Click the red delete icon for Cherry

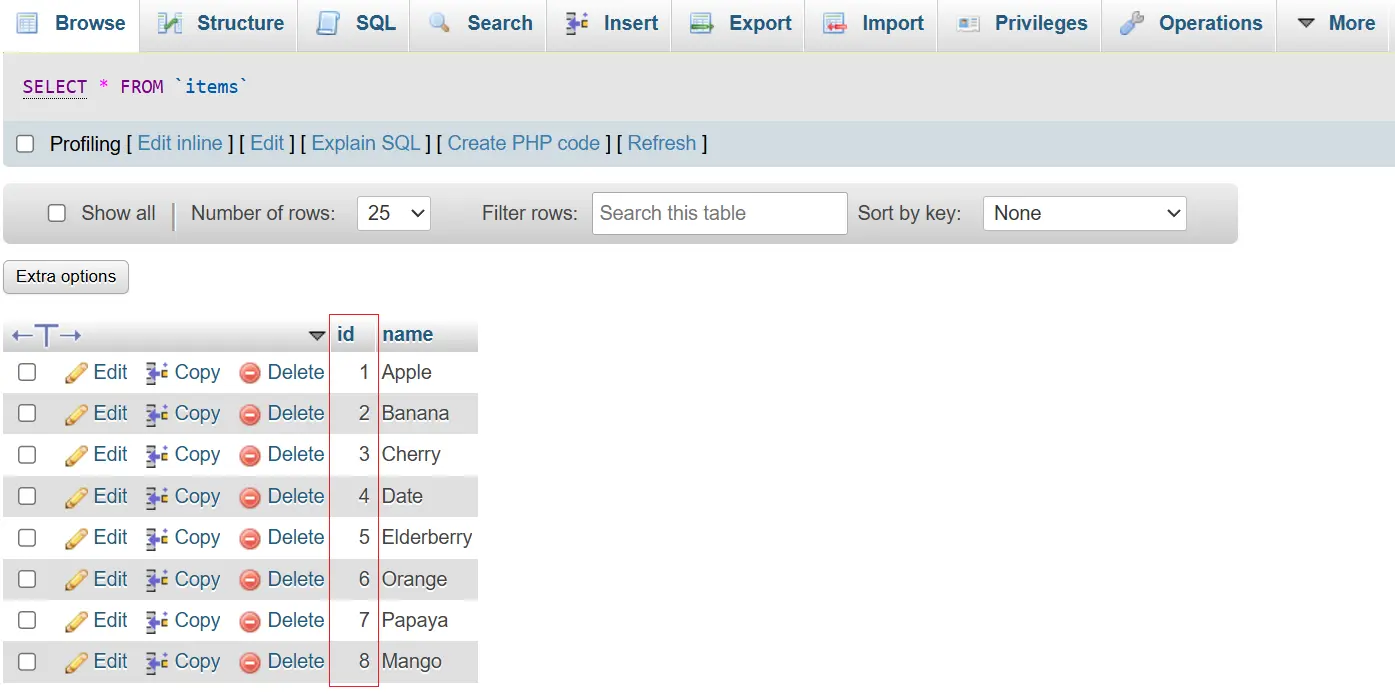pos(250,455)
